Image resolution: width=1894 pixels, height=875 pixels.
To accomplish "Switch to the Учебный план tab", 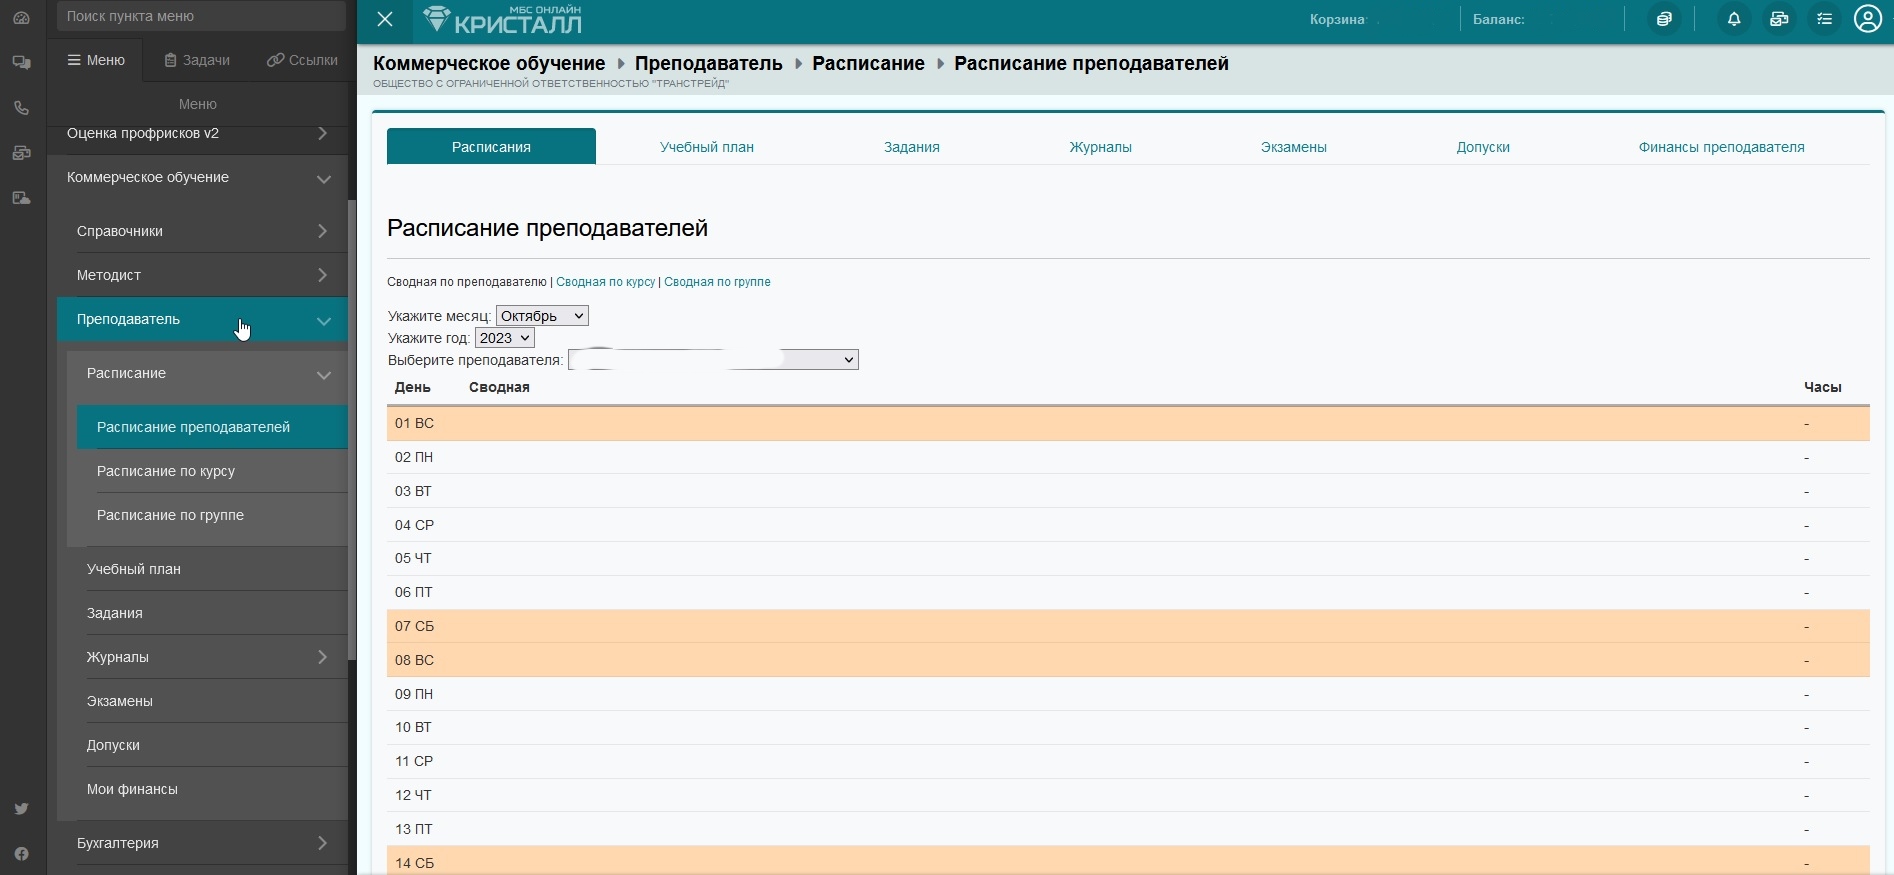I will pos(706,147).
